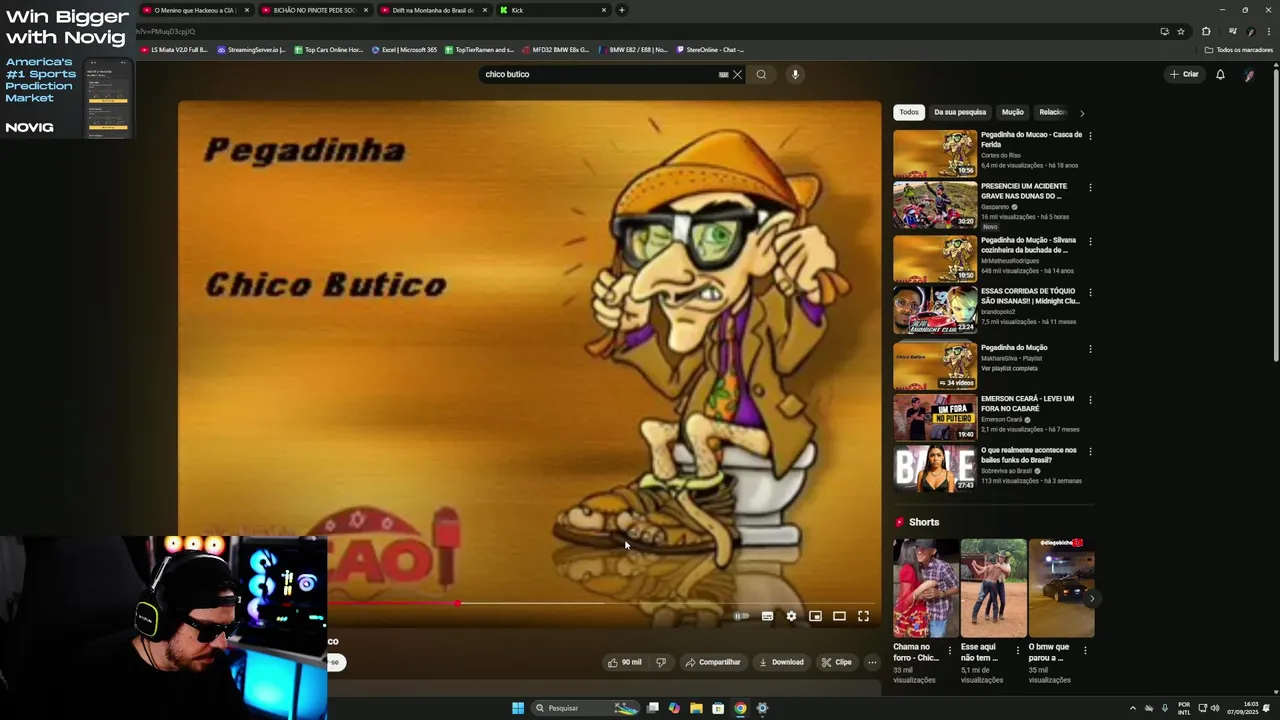1280x720 pixels.
Task: Open Windows Start menu
Action: [x=518, y=708]
